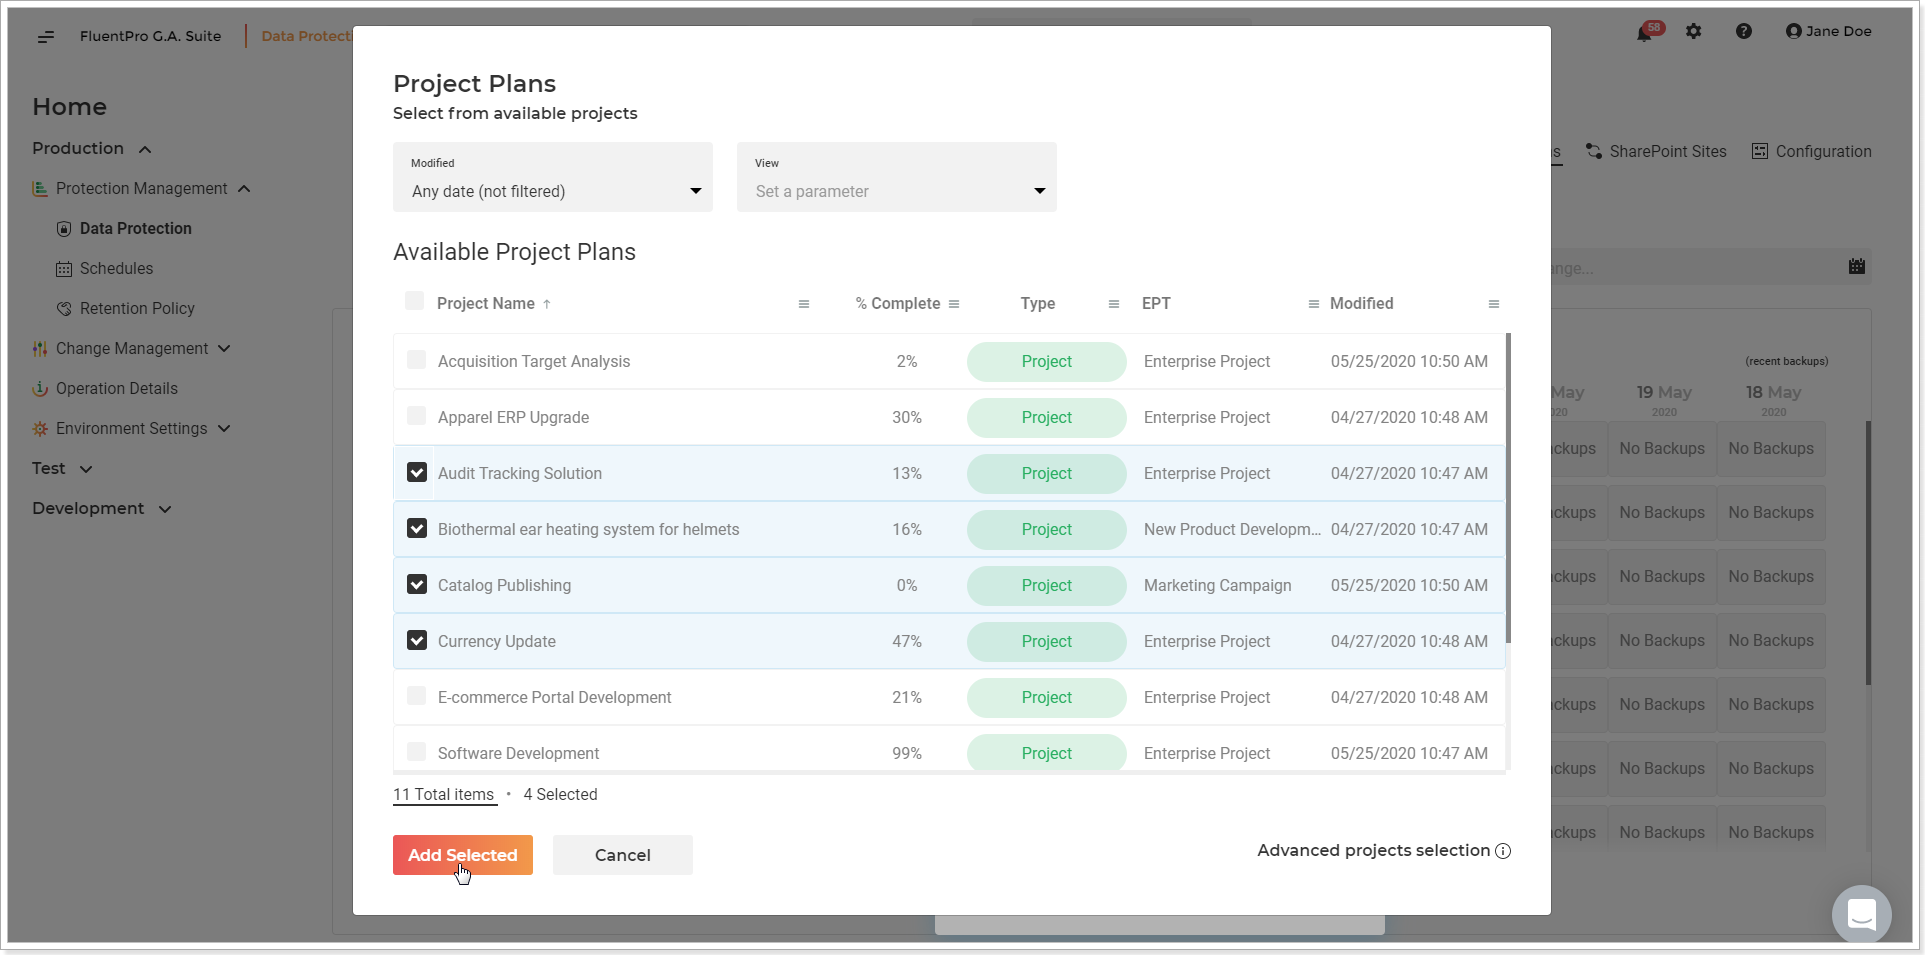The image size is (1925, 955).
Task: Open the settings gear icon
Action: [1693, 31]
